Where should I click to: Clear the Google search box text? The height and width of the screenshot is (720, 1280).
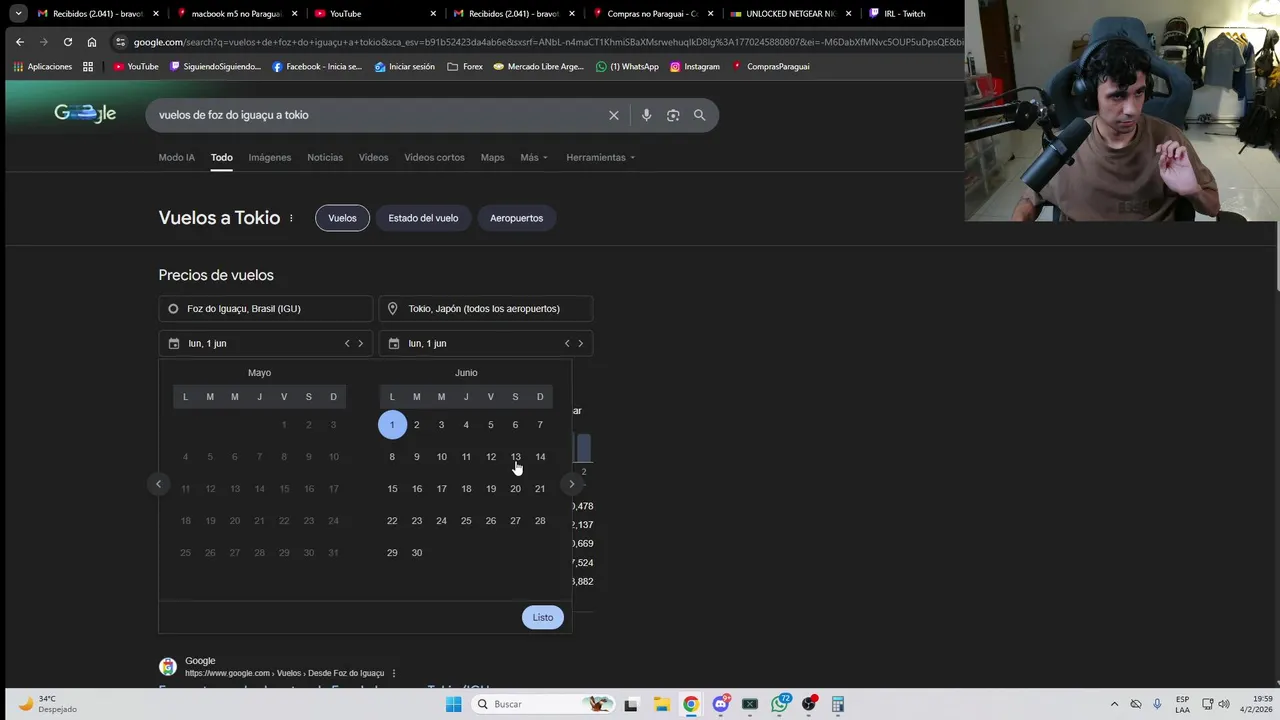pos(614,115)
